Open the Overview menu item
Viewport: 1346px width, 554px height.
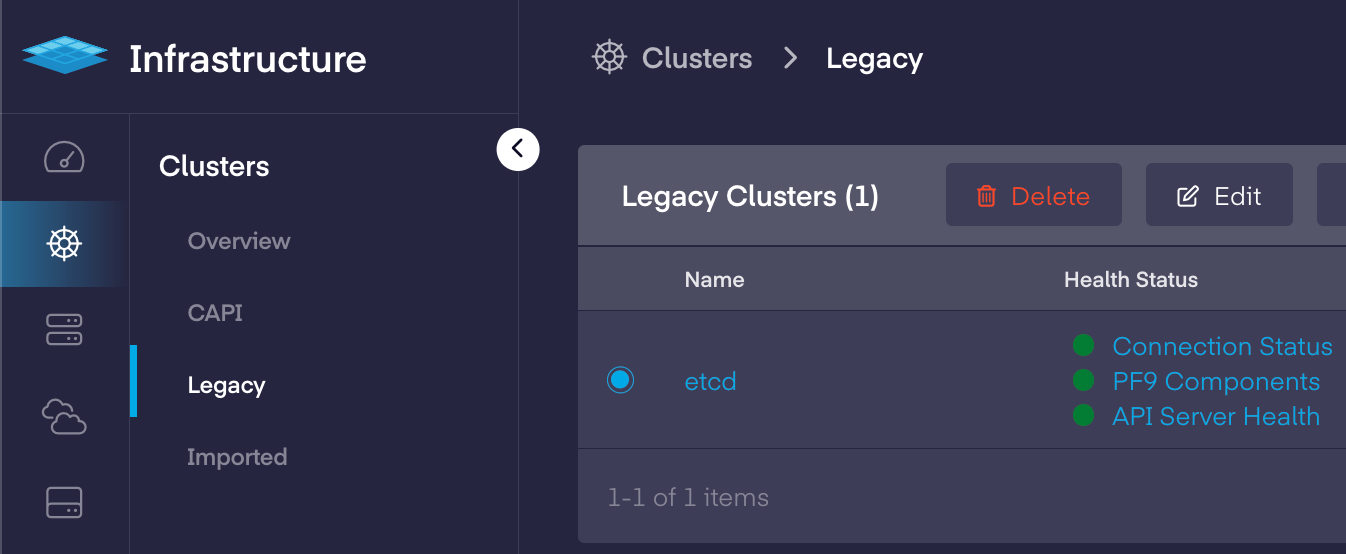pyautogui.click(x=239, y=241)
